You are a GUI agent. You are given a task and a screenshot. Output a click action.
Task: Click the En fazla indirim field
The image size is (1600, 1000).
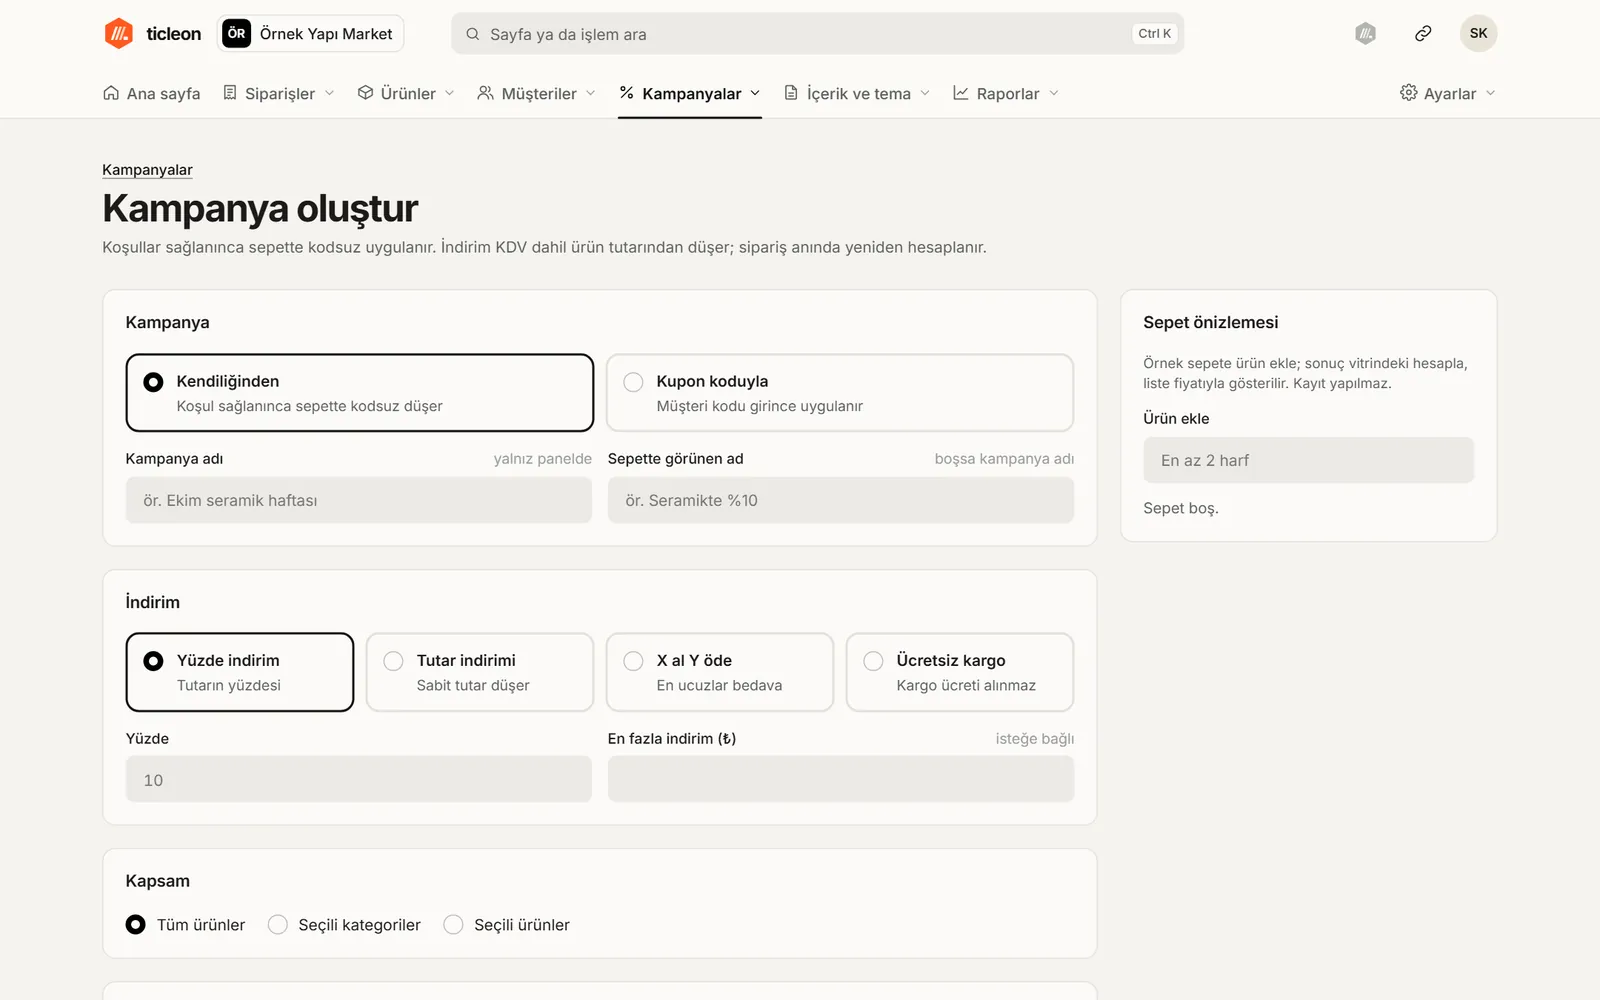[841, 779]
